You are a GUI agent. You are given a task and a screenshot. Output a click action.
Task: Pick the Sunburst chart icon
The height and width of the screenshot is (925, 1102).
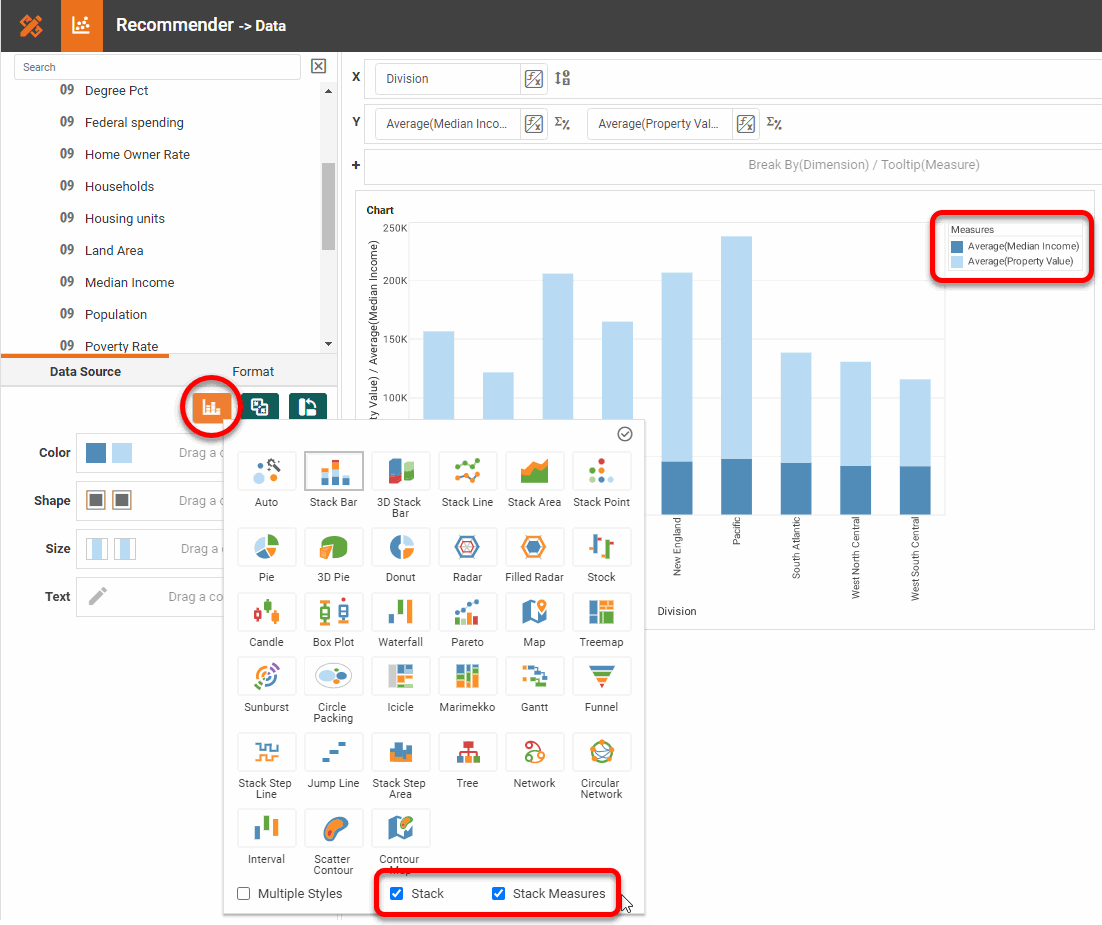pyautogui.click(x=266, y=677)
